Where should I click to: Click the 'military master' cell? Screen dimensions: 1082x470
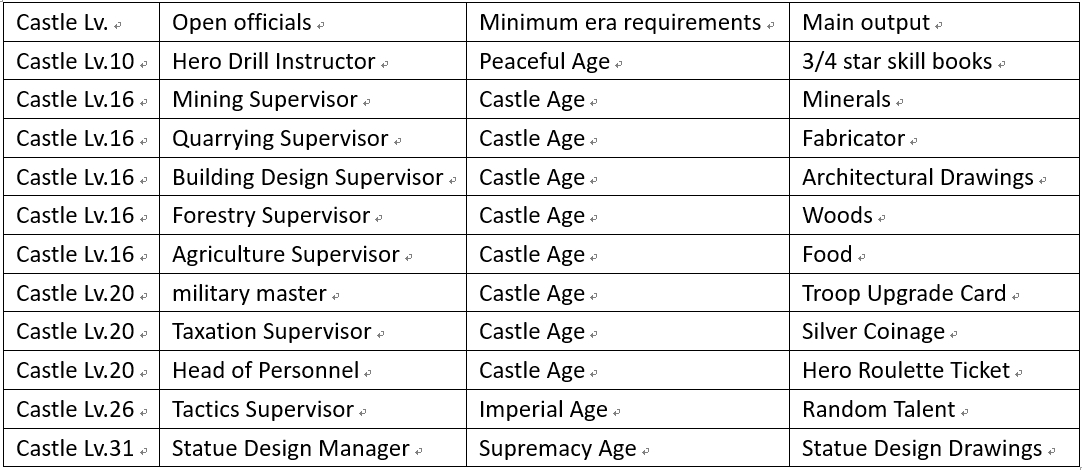coord(249,294)
